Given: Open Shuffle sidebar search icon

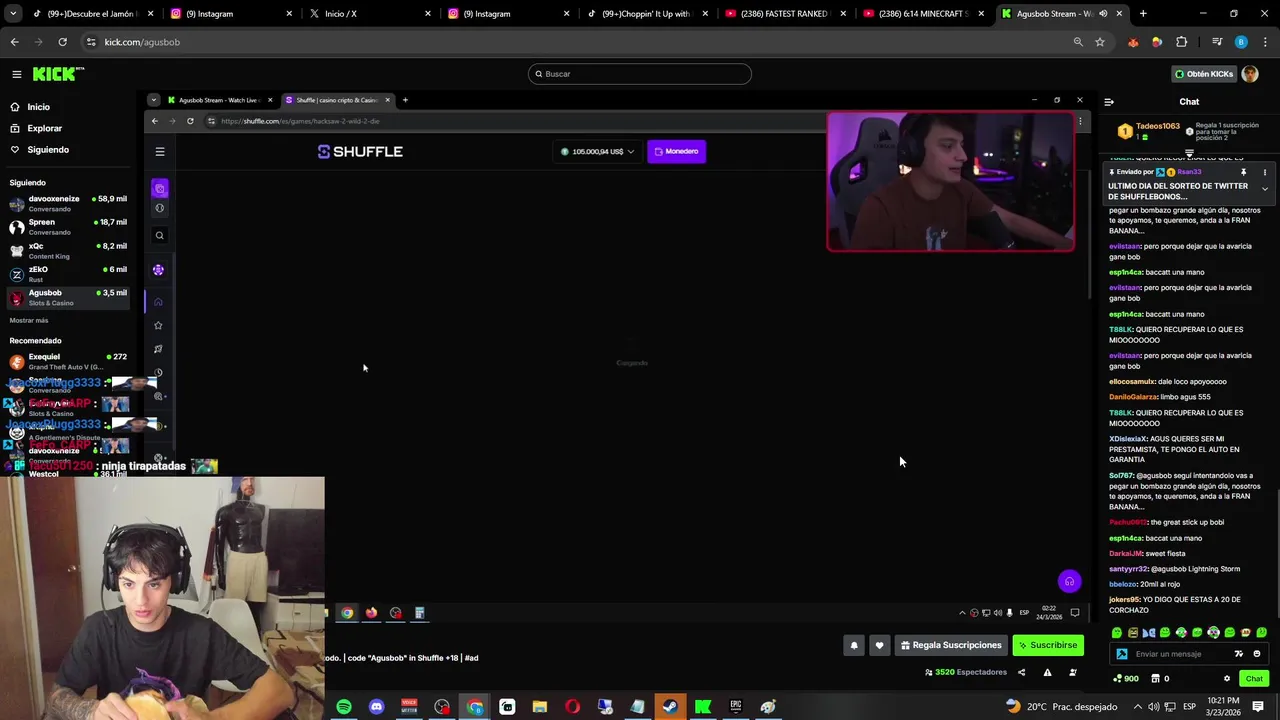Looking at the screenshot, I should click(x=159, y=236).
